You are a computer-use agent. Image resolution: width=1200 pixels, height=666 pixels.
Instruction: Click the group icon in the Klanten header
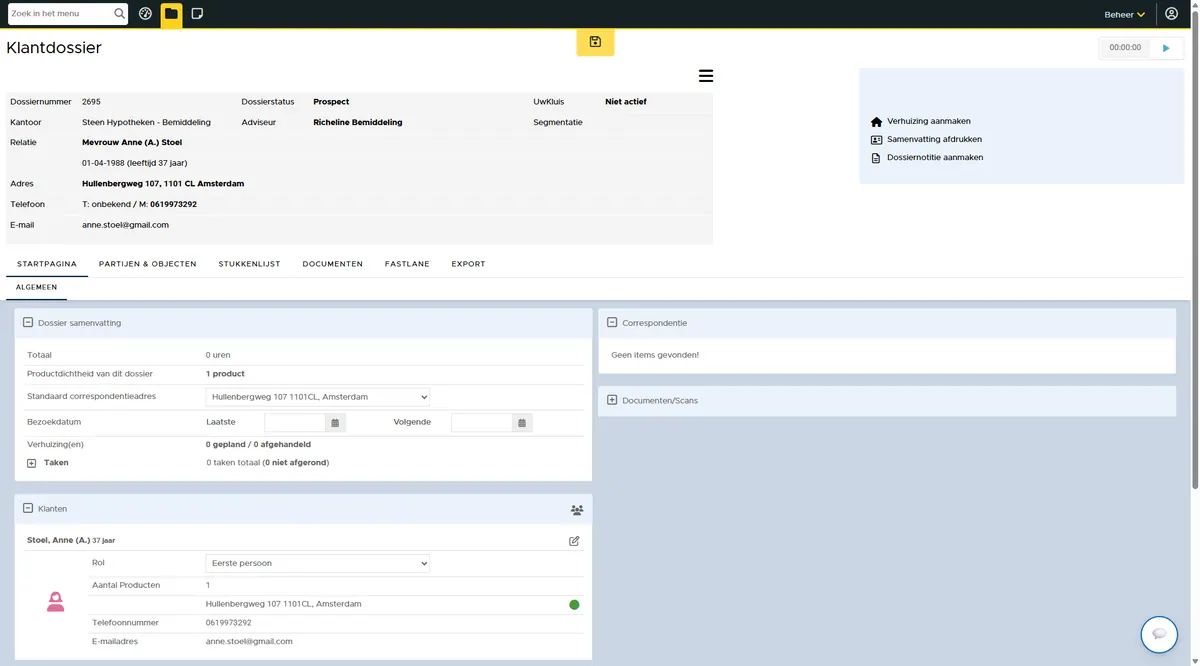(577, 510)
